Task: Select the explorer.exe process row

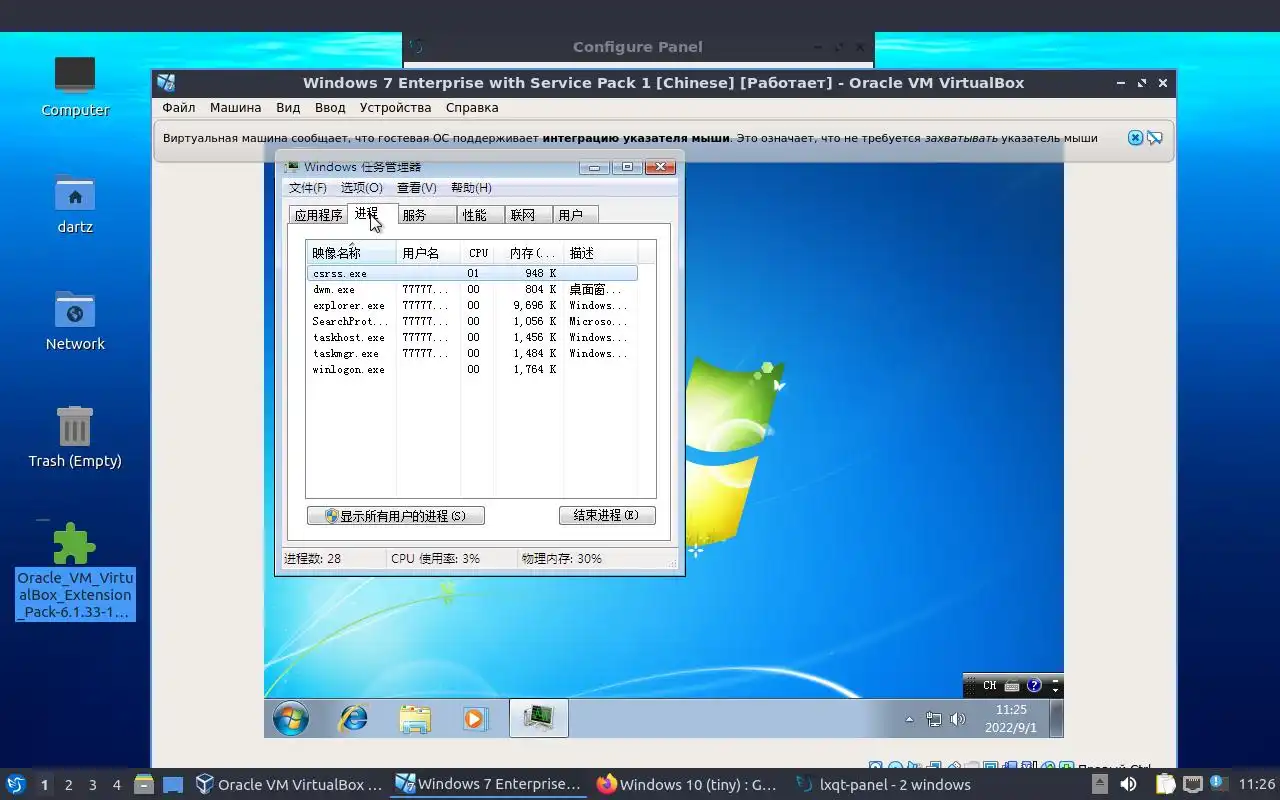Action: (x=472, y=305)
